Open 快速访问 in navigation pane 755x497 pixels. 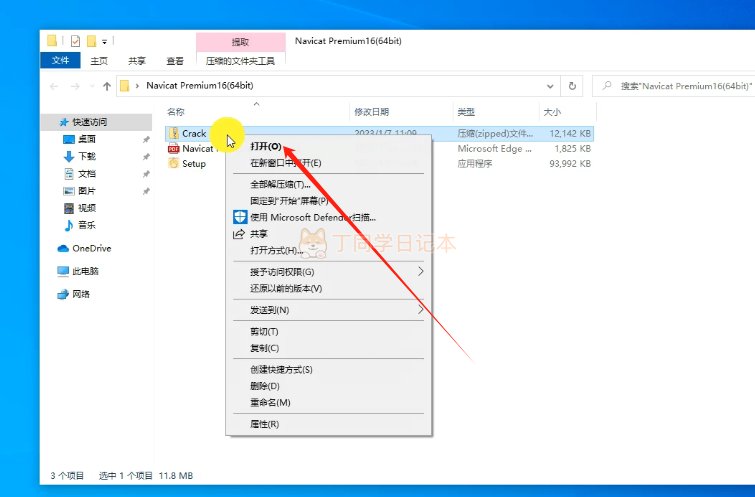tap(90, 122)
